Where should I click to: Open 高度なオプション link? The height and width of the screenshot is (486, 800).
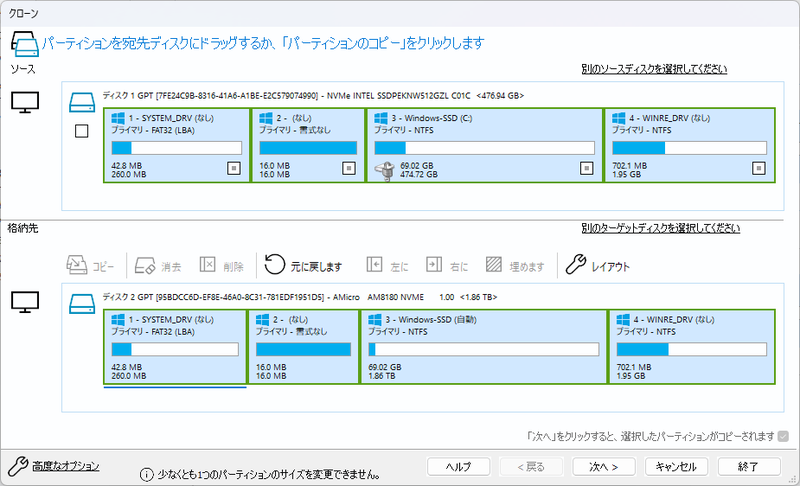[x=66, y=466]
